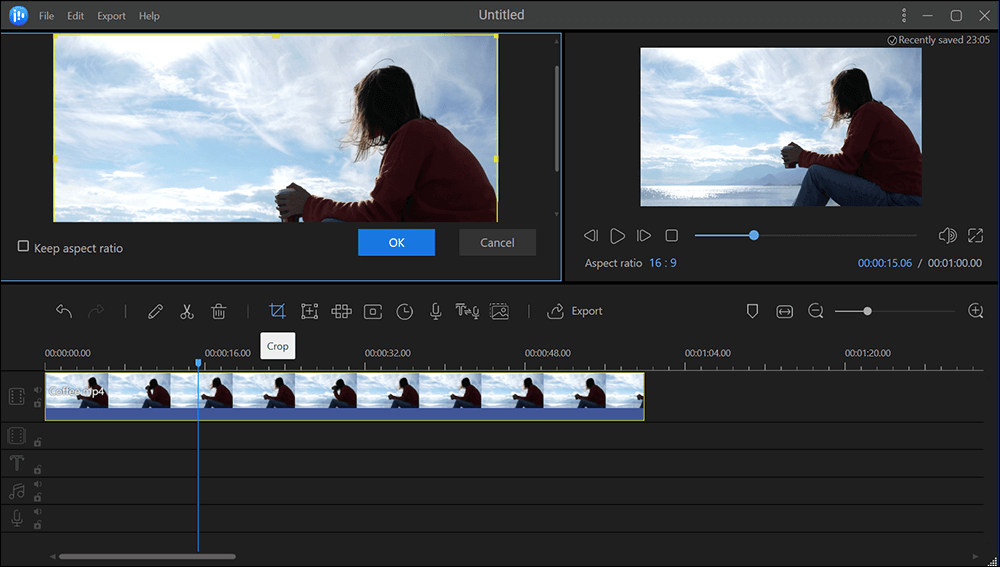This screenshot has width=1000, height=567.
Task: Select the Coffee.mp4 clip on timeline
Action: click(344, 397)
